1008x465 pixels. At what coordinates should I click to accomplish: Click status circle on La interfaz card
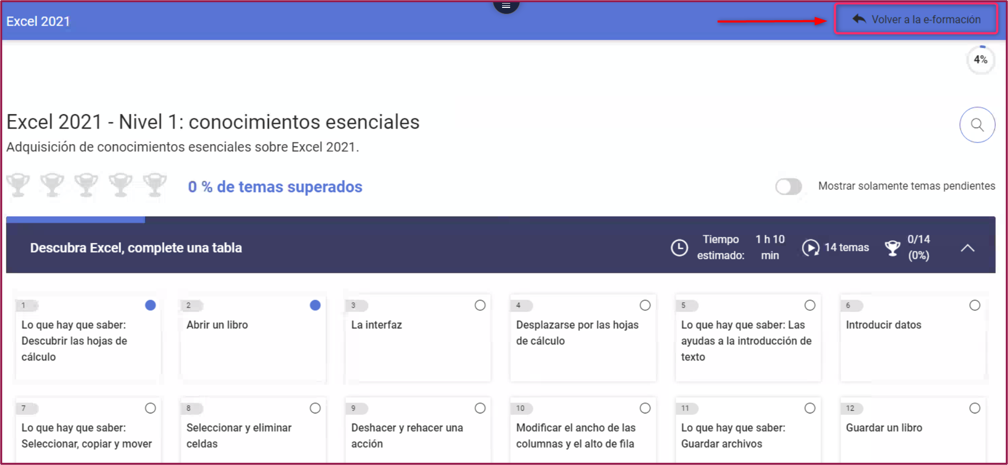coord(480,305)
